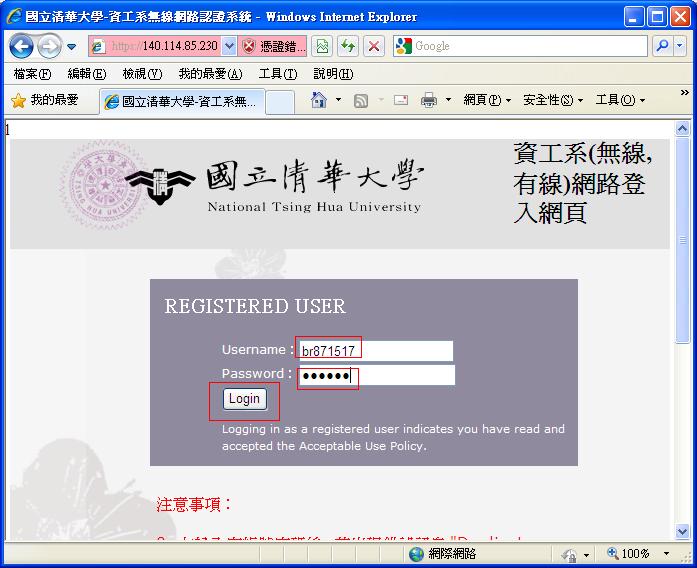Click the browser Back arrow button
Screen dimensions: 697x568
click(x=22, y=46)
